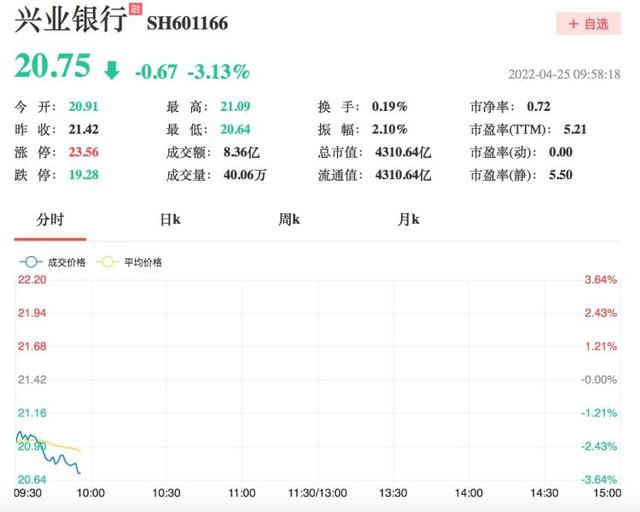
Task: Click the 跌停 value 19.28
Action: [x=84, y=175]
